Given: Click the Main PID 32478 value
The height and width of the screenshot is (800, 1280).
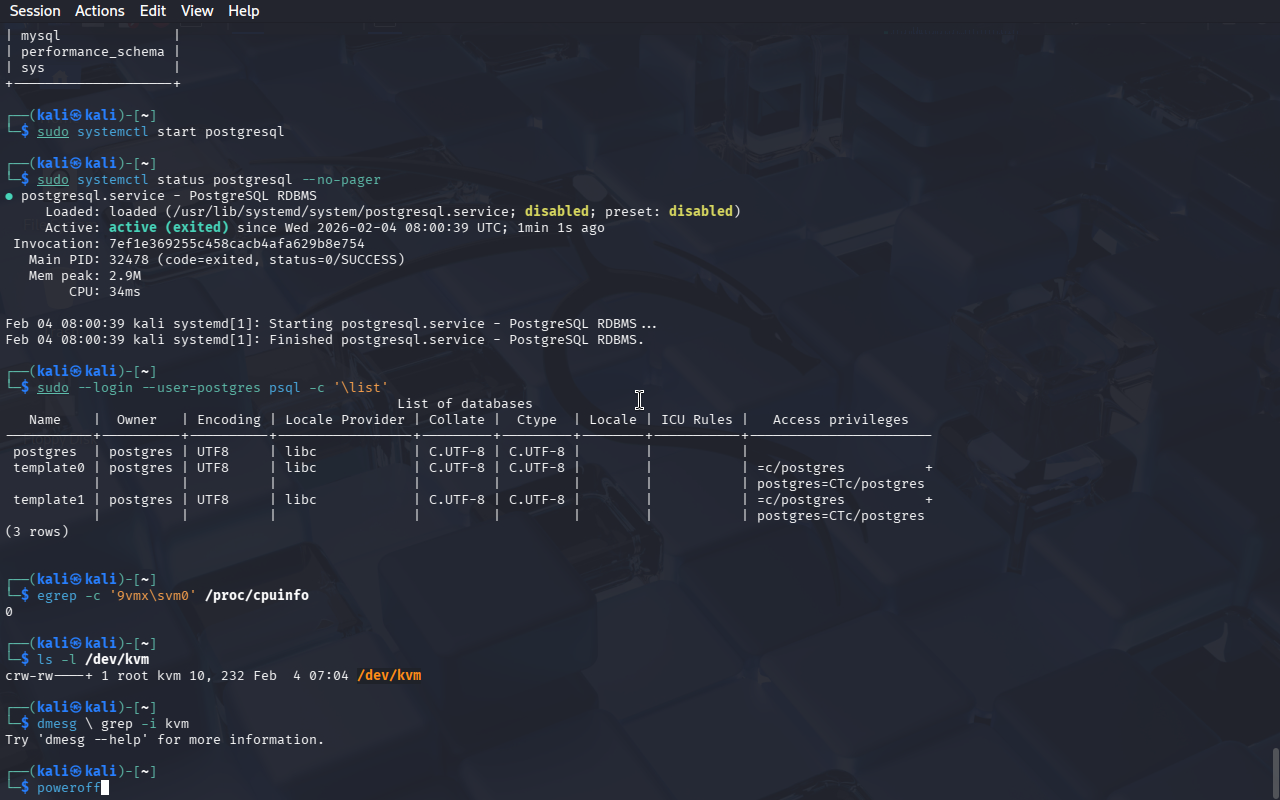Looking at the screenshot, I should tap(129, 260).
